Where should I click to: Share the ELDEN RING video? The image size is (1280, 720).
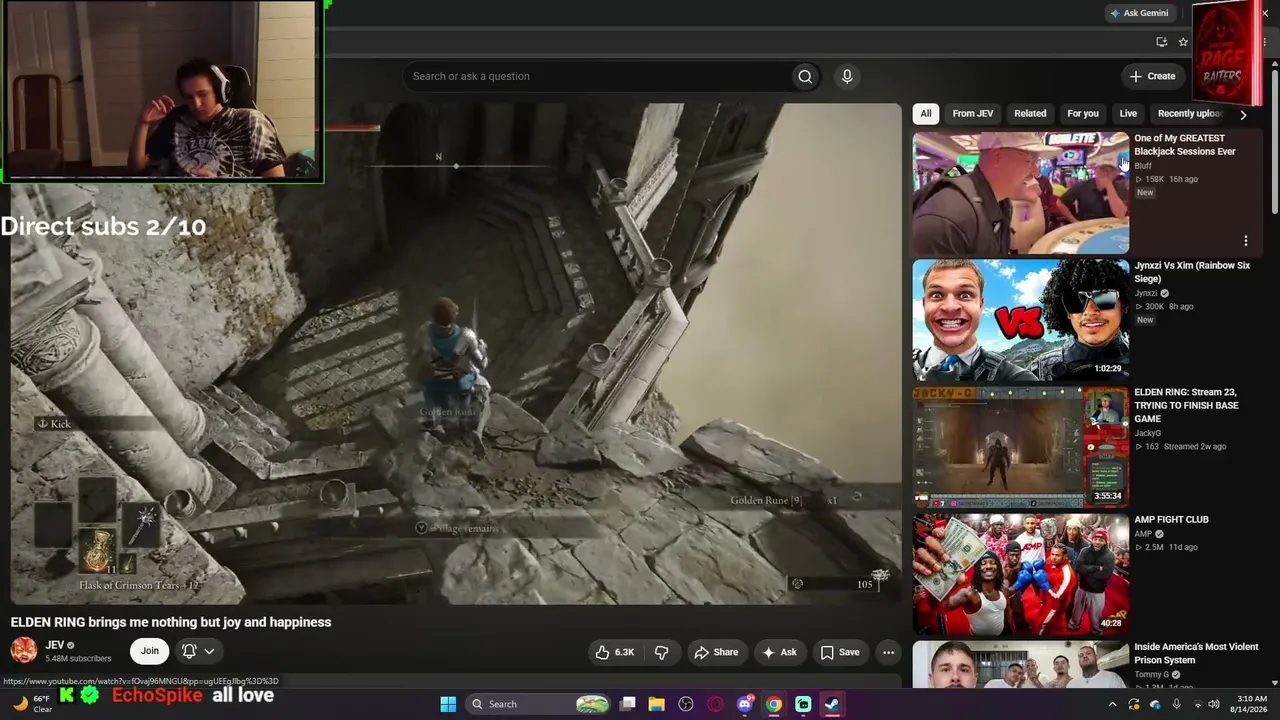[716, 652]
